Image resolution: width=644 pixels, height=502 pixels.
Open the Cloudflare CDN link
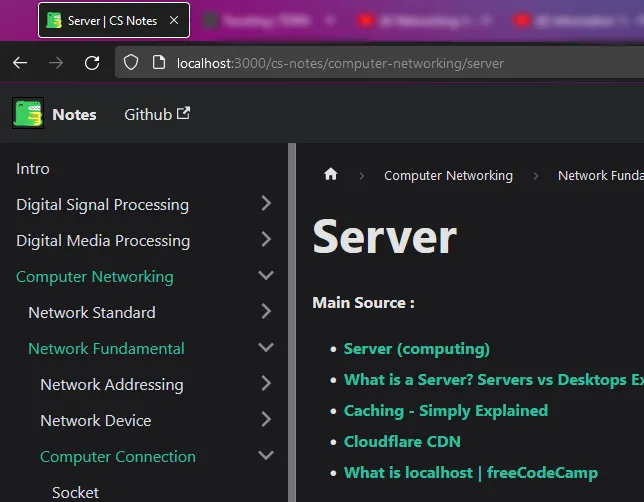click(x=402, y=442)
